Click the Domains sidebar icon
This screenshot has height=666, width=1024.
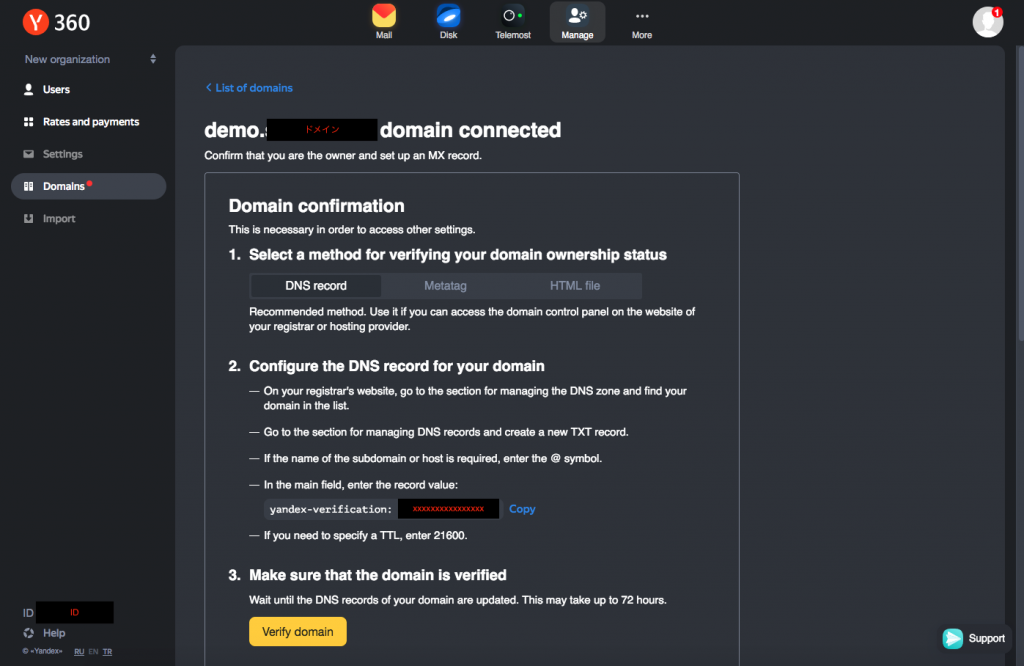click(29, 186)
